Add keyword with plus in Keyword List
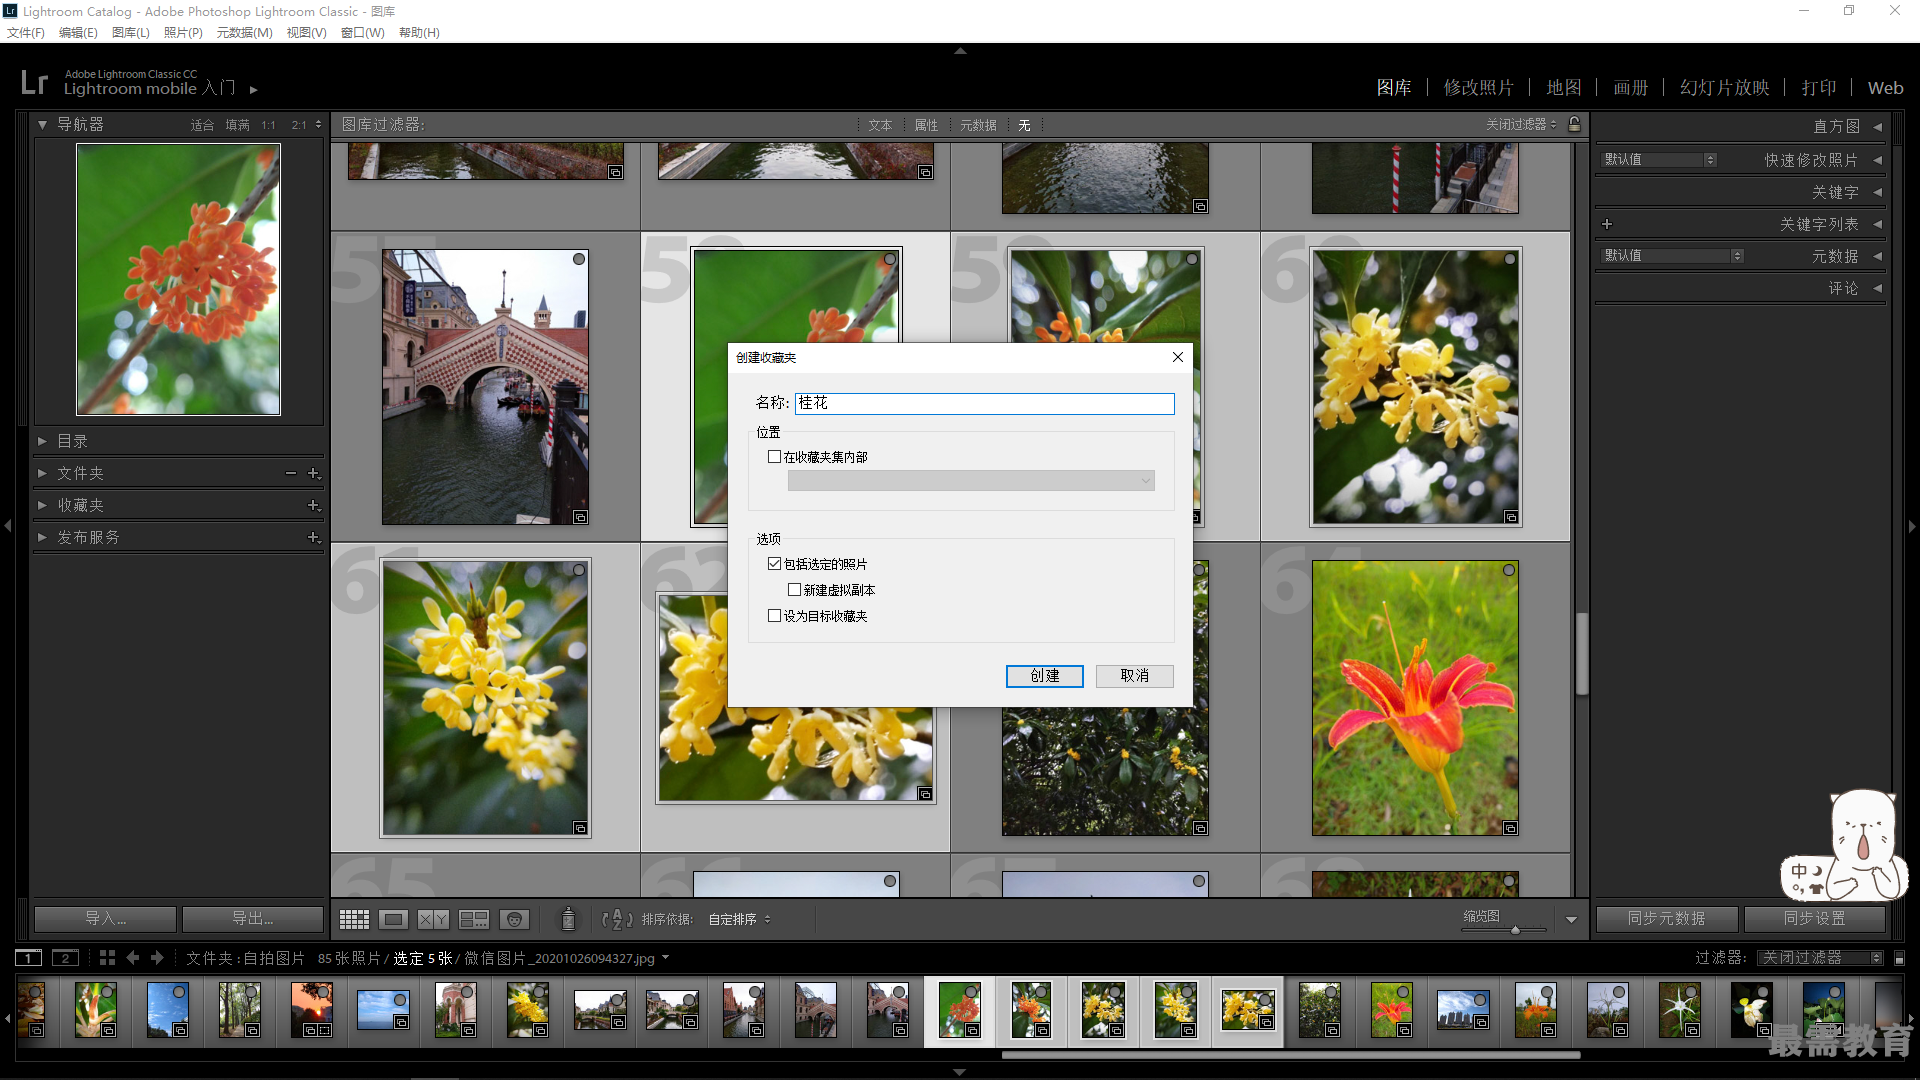Image resolution: width=1920 pixels, height=1080 pixels. click(x=1607, y=224)
